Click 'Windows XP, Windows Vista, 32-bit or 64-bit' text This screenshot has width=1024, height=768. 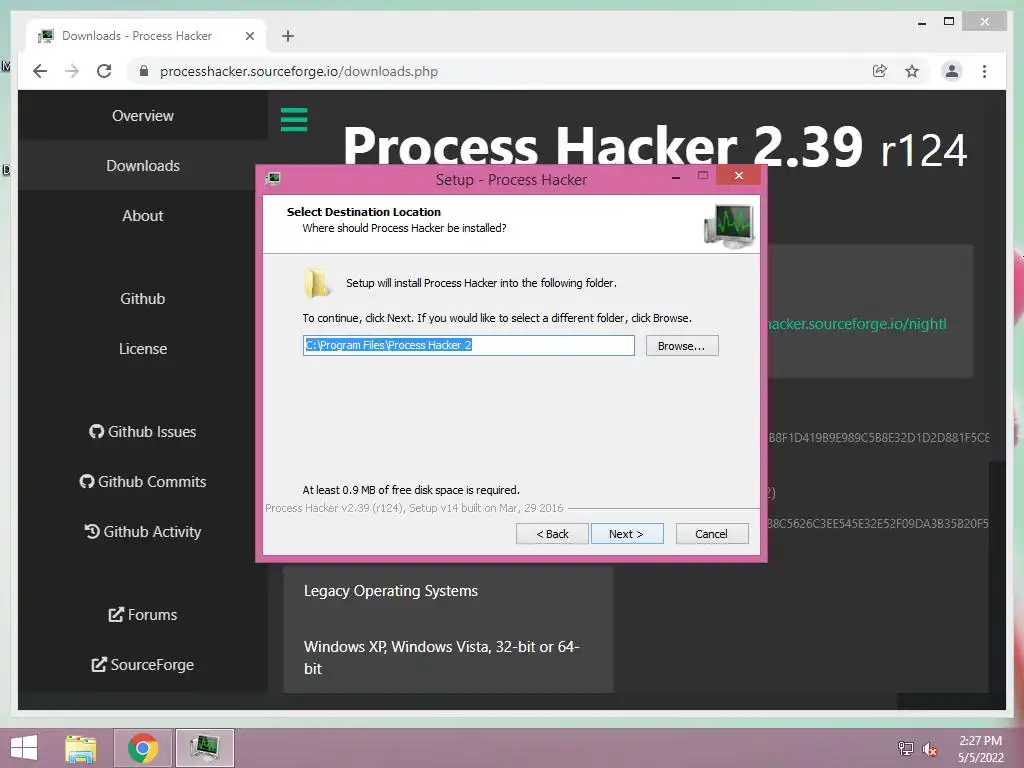[441, 658]
